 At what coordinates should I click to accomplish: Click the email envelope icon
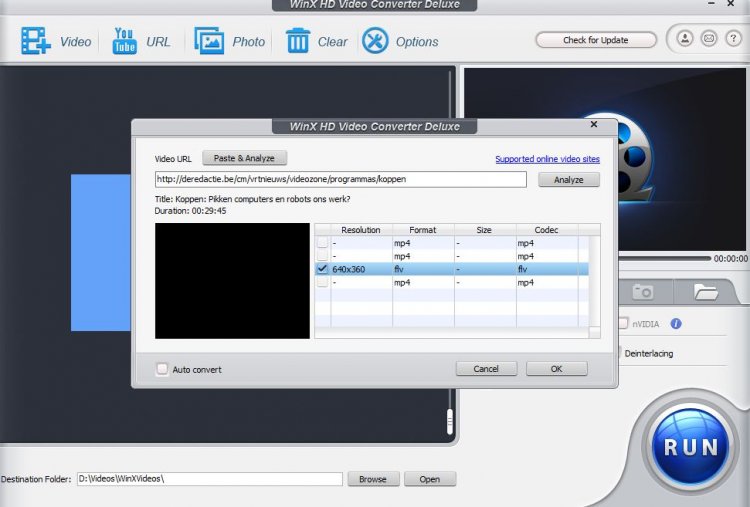tap(708, 40)
